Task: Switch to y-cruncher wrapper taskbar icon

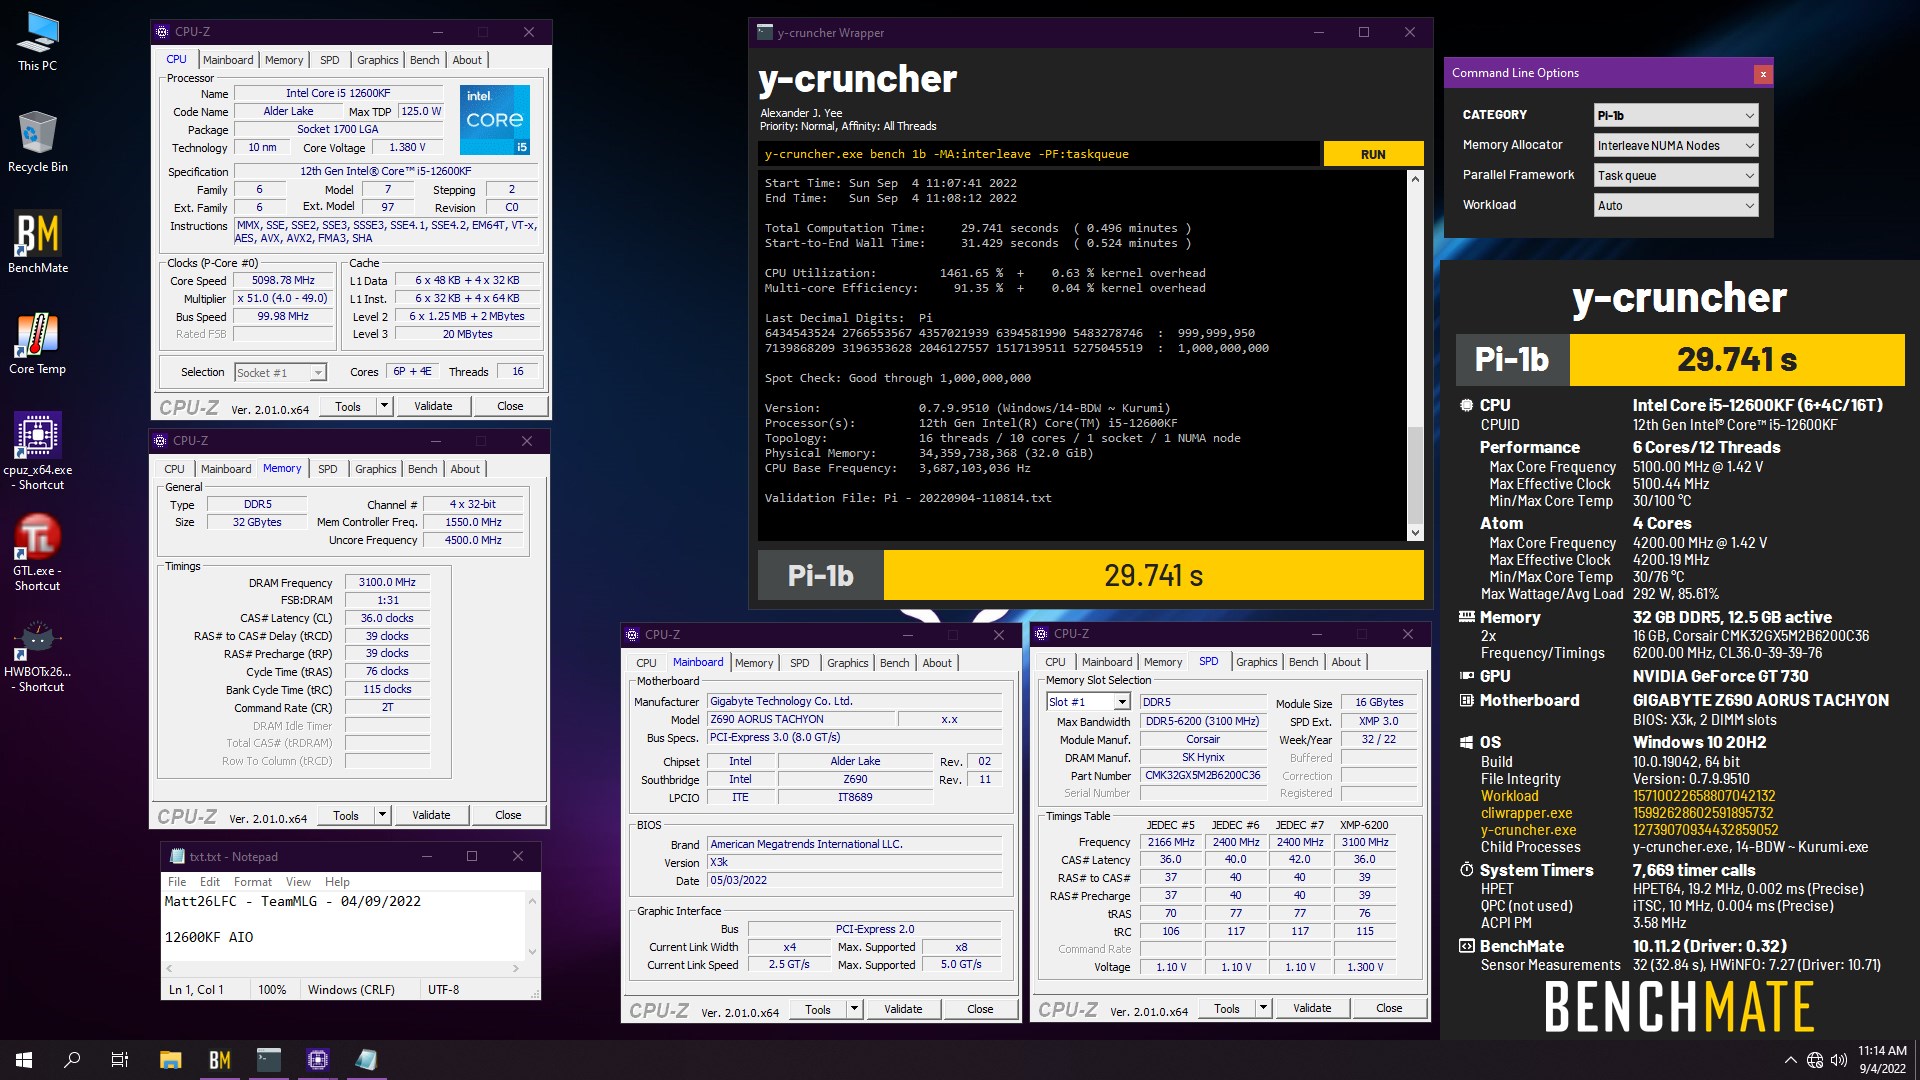Action: click(269, 1060)
